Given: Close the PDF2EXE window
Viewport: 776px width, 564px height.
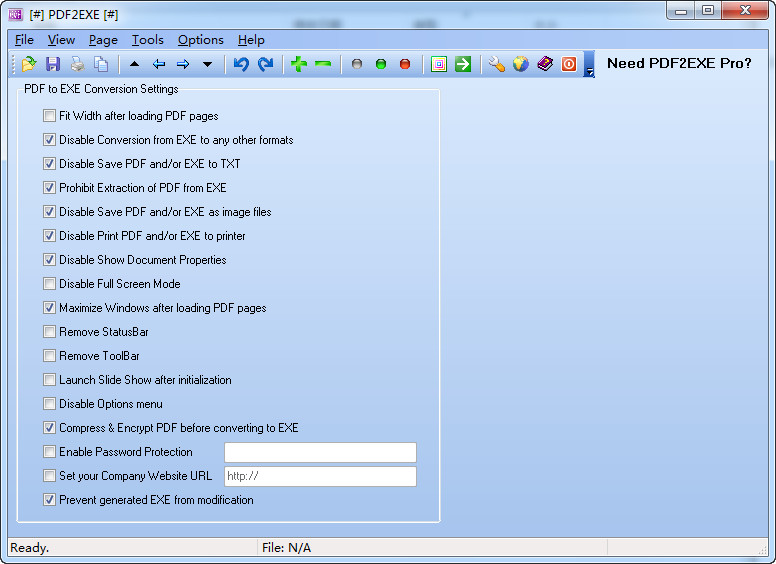Looking at the screenshot, I should pyautogui.click(x=745, y=10).
